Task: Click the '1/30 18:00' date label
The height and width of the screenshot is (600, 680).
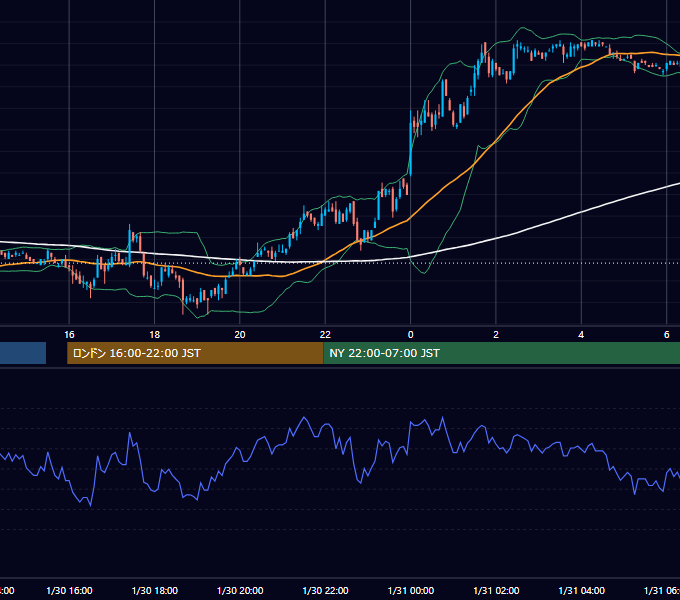Action: [155, 591]
